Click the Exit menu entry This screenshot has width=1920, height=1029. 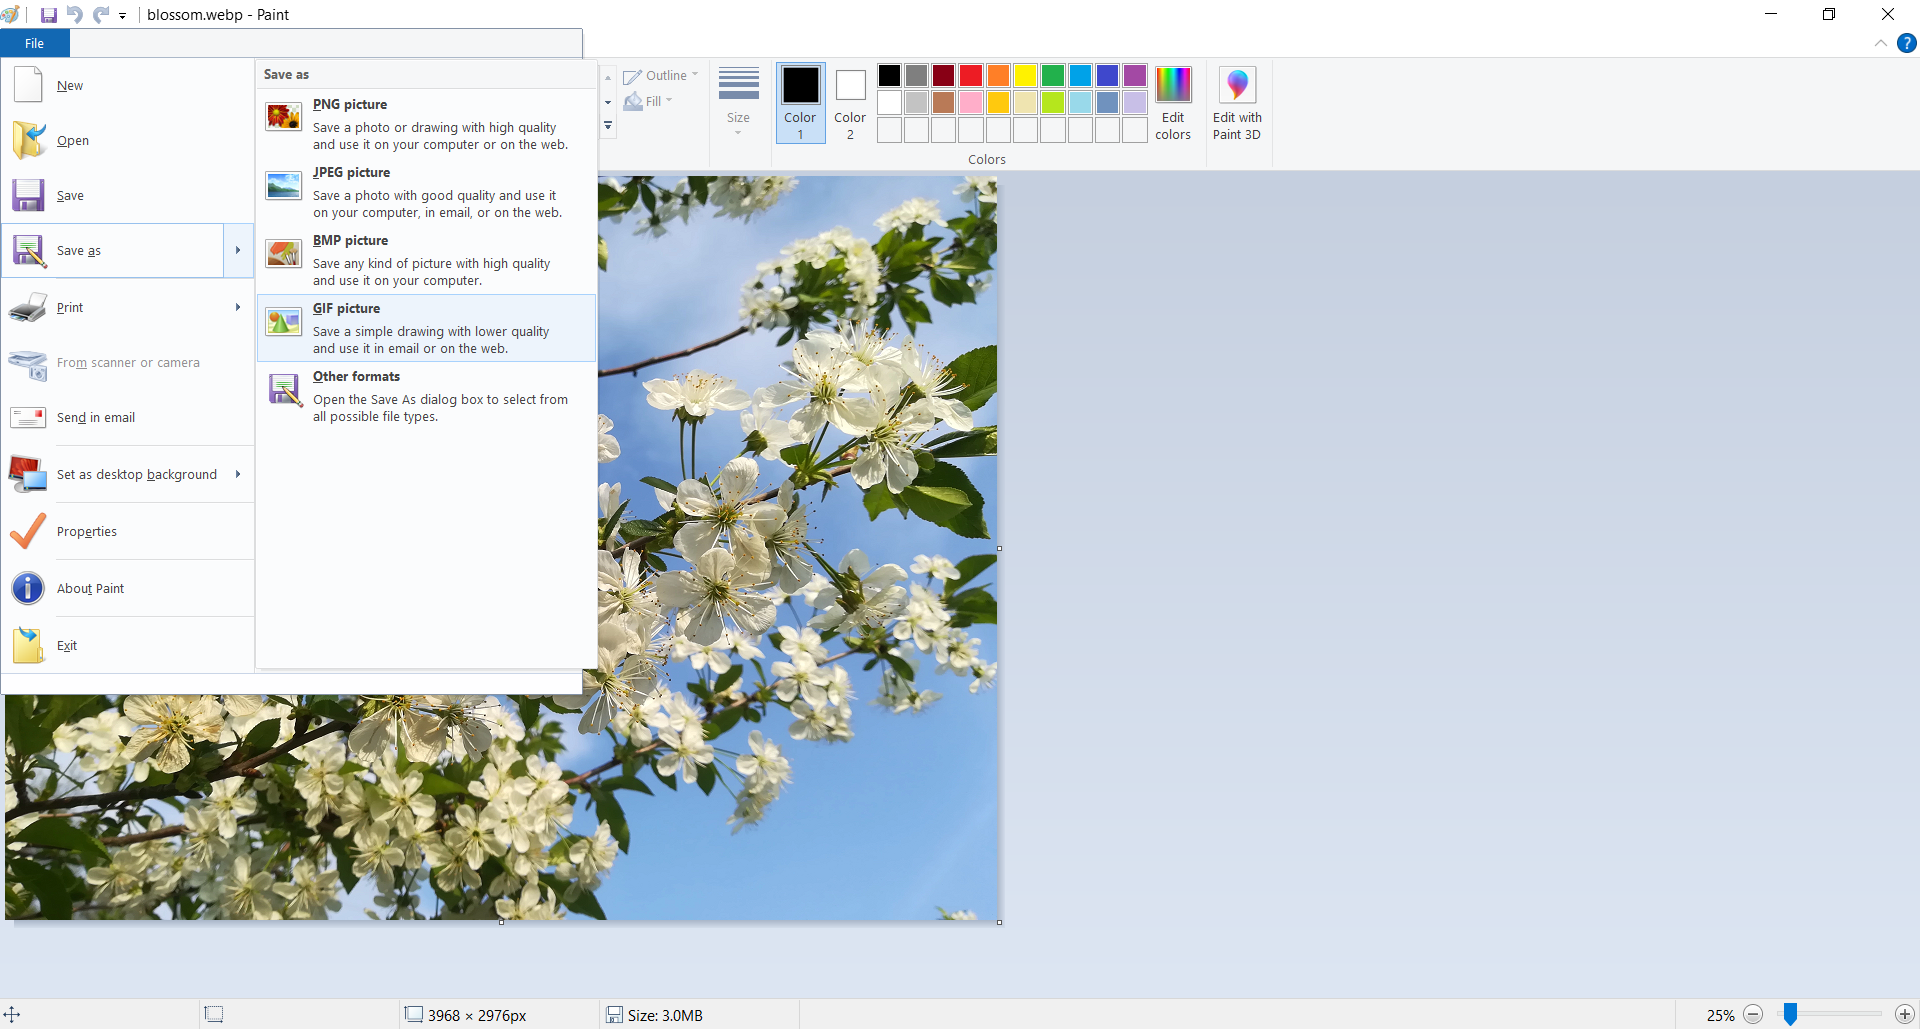tap(67, 645)
